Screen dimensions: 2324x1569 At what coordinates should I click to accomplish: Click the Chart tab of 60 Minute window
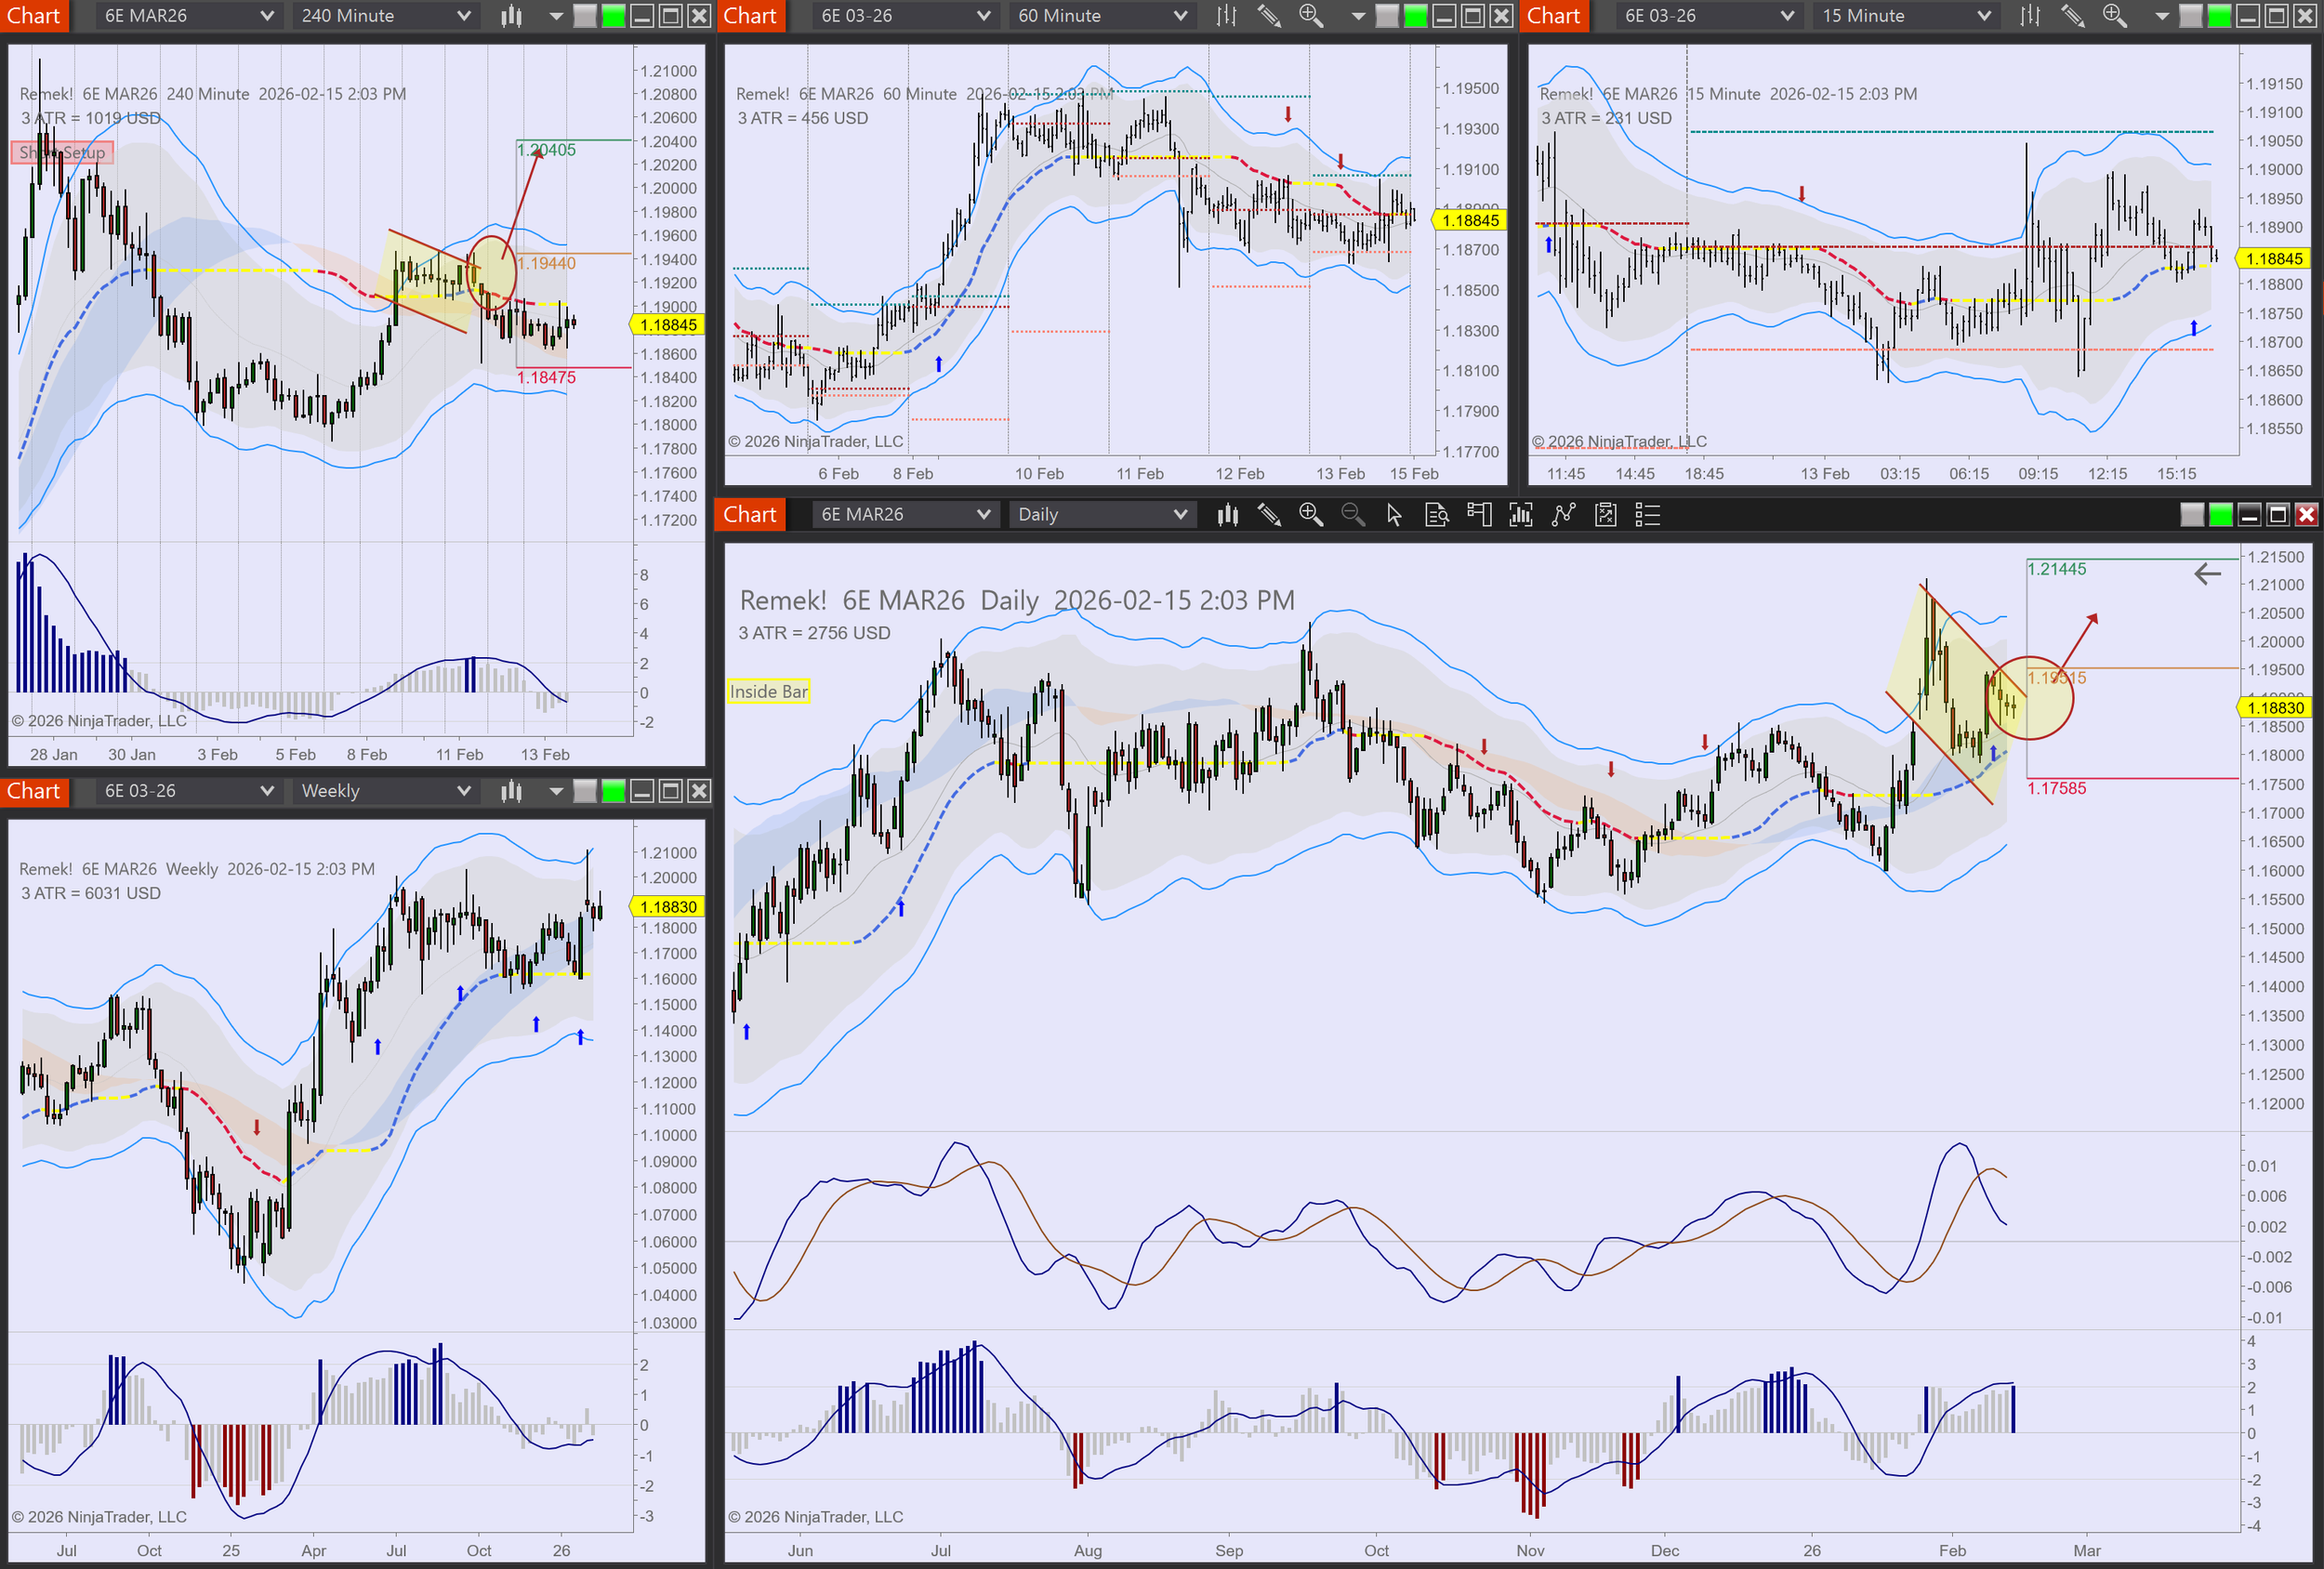click(x=750, y=16)
